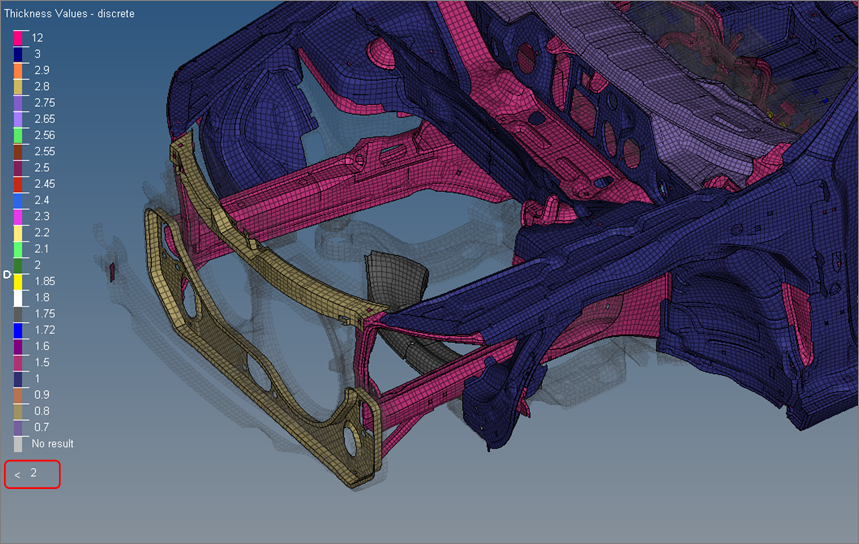The height and width of the screenshot is (544, 859).
Task: Click legend value text 0.7
Action: [x=42, y=427]
